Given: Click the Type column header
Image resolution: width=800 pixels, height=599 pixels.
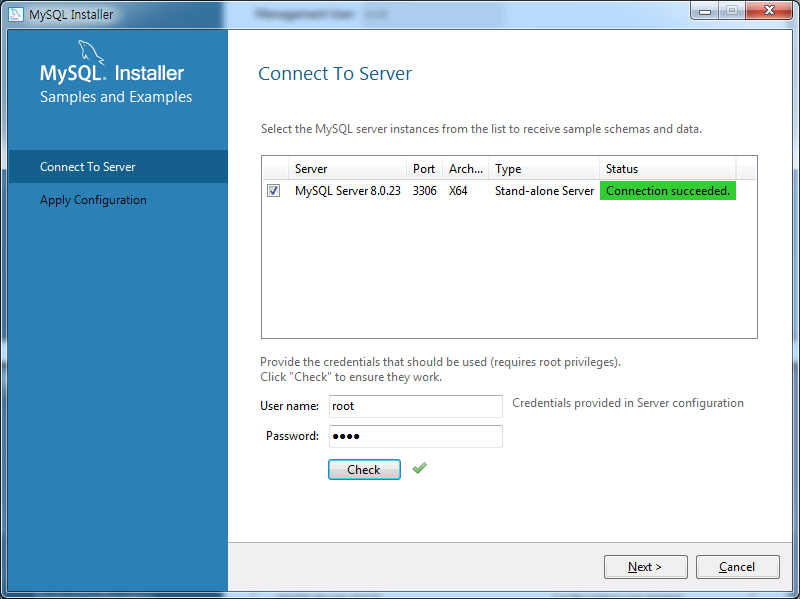Looking at the screenshot, I should click(x=544, y=169).
